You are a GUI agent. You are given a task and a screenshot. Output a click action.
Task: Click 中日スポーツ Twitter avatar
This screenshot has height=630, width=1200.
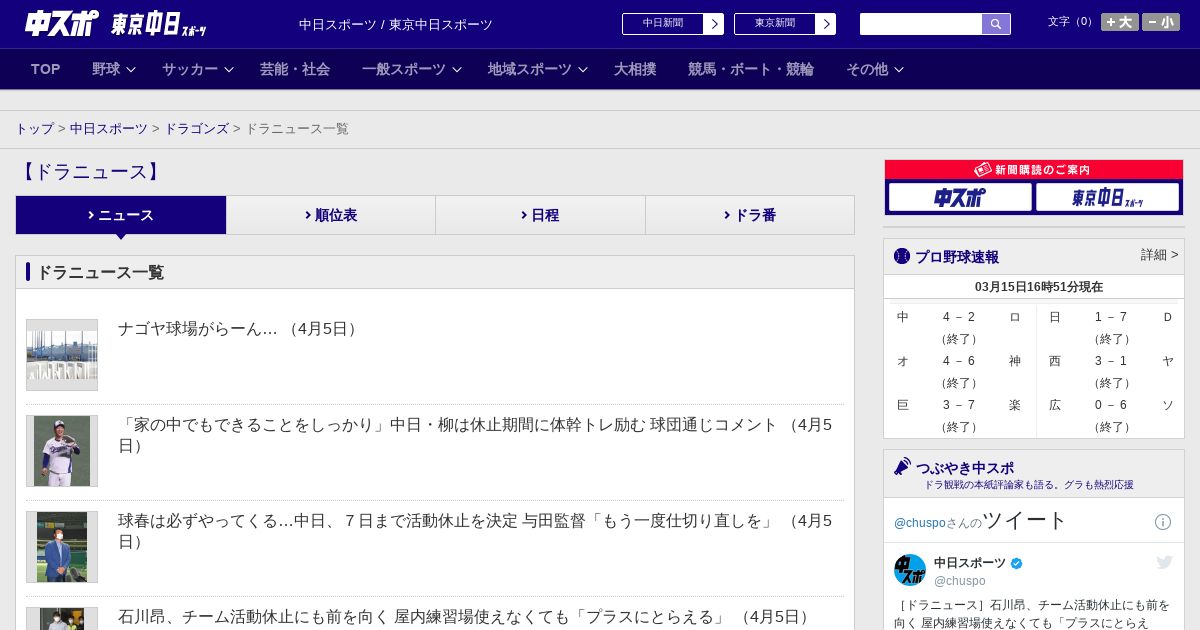(x=910, y=570)
